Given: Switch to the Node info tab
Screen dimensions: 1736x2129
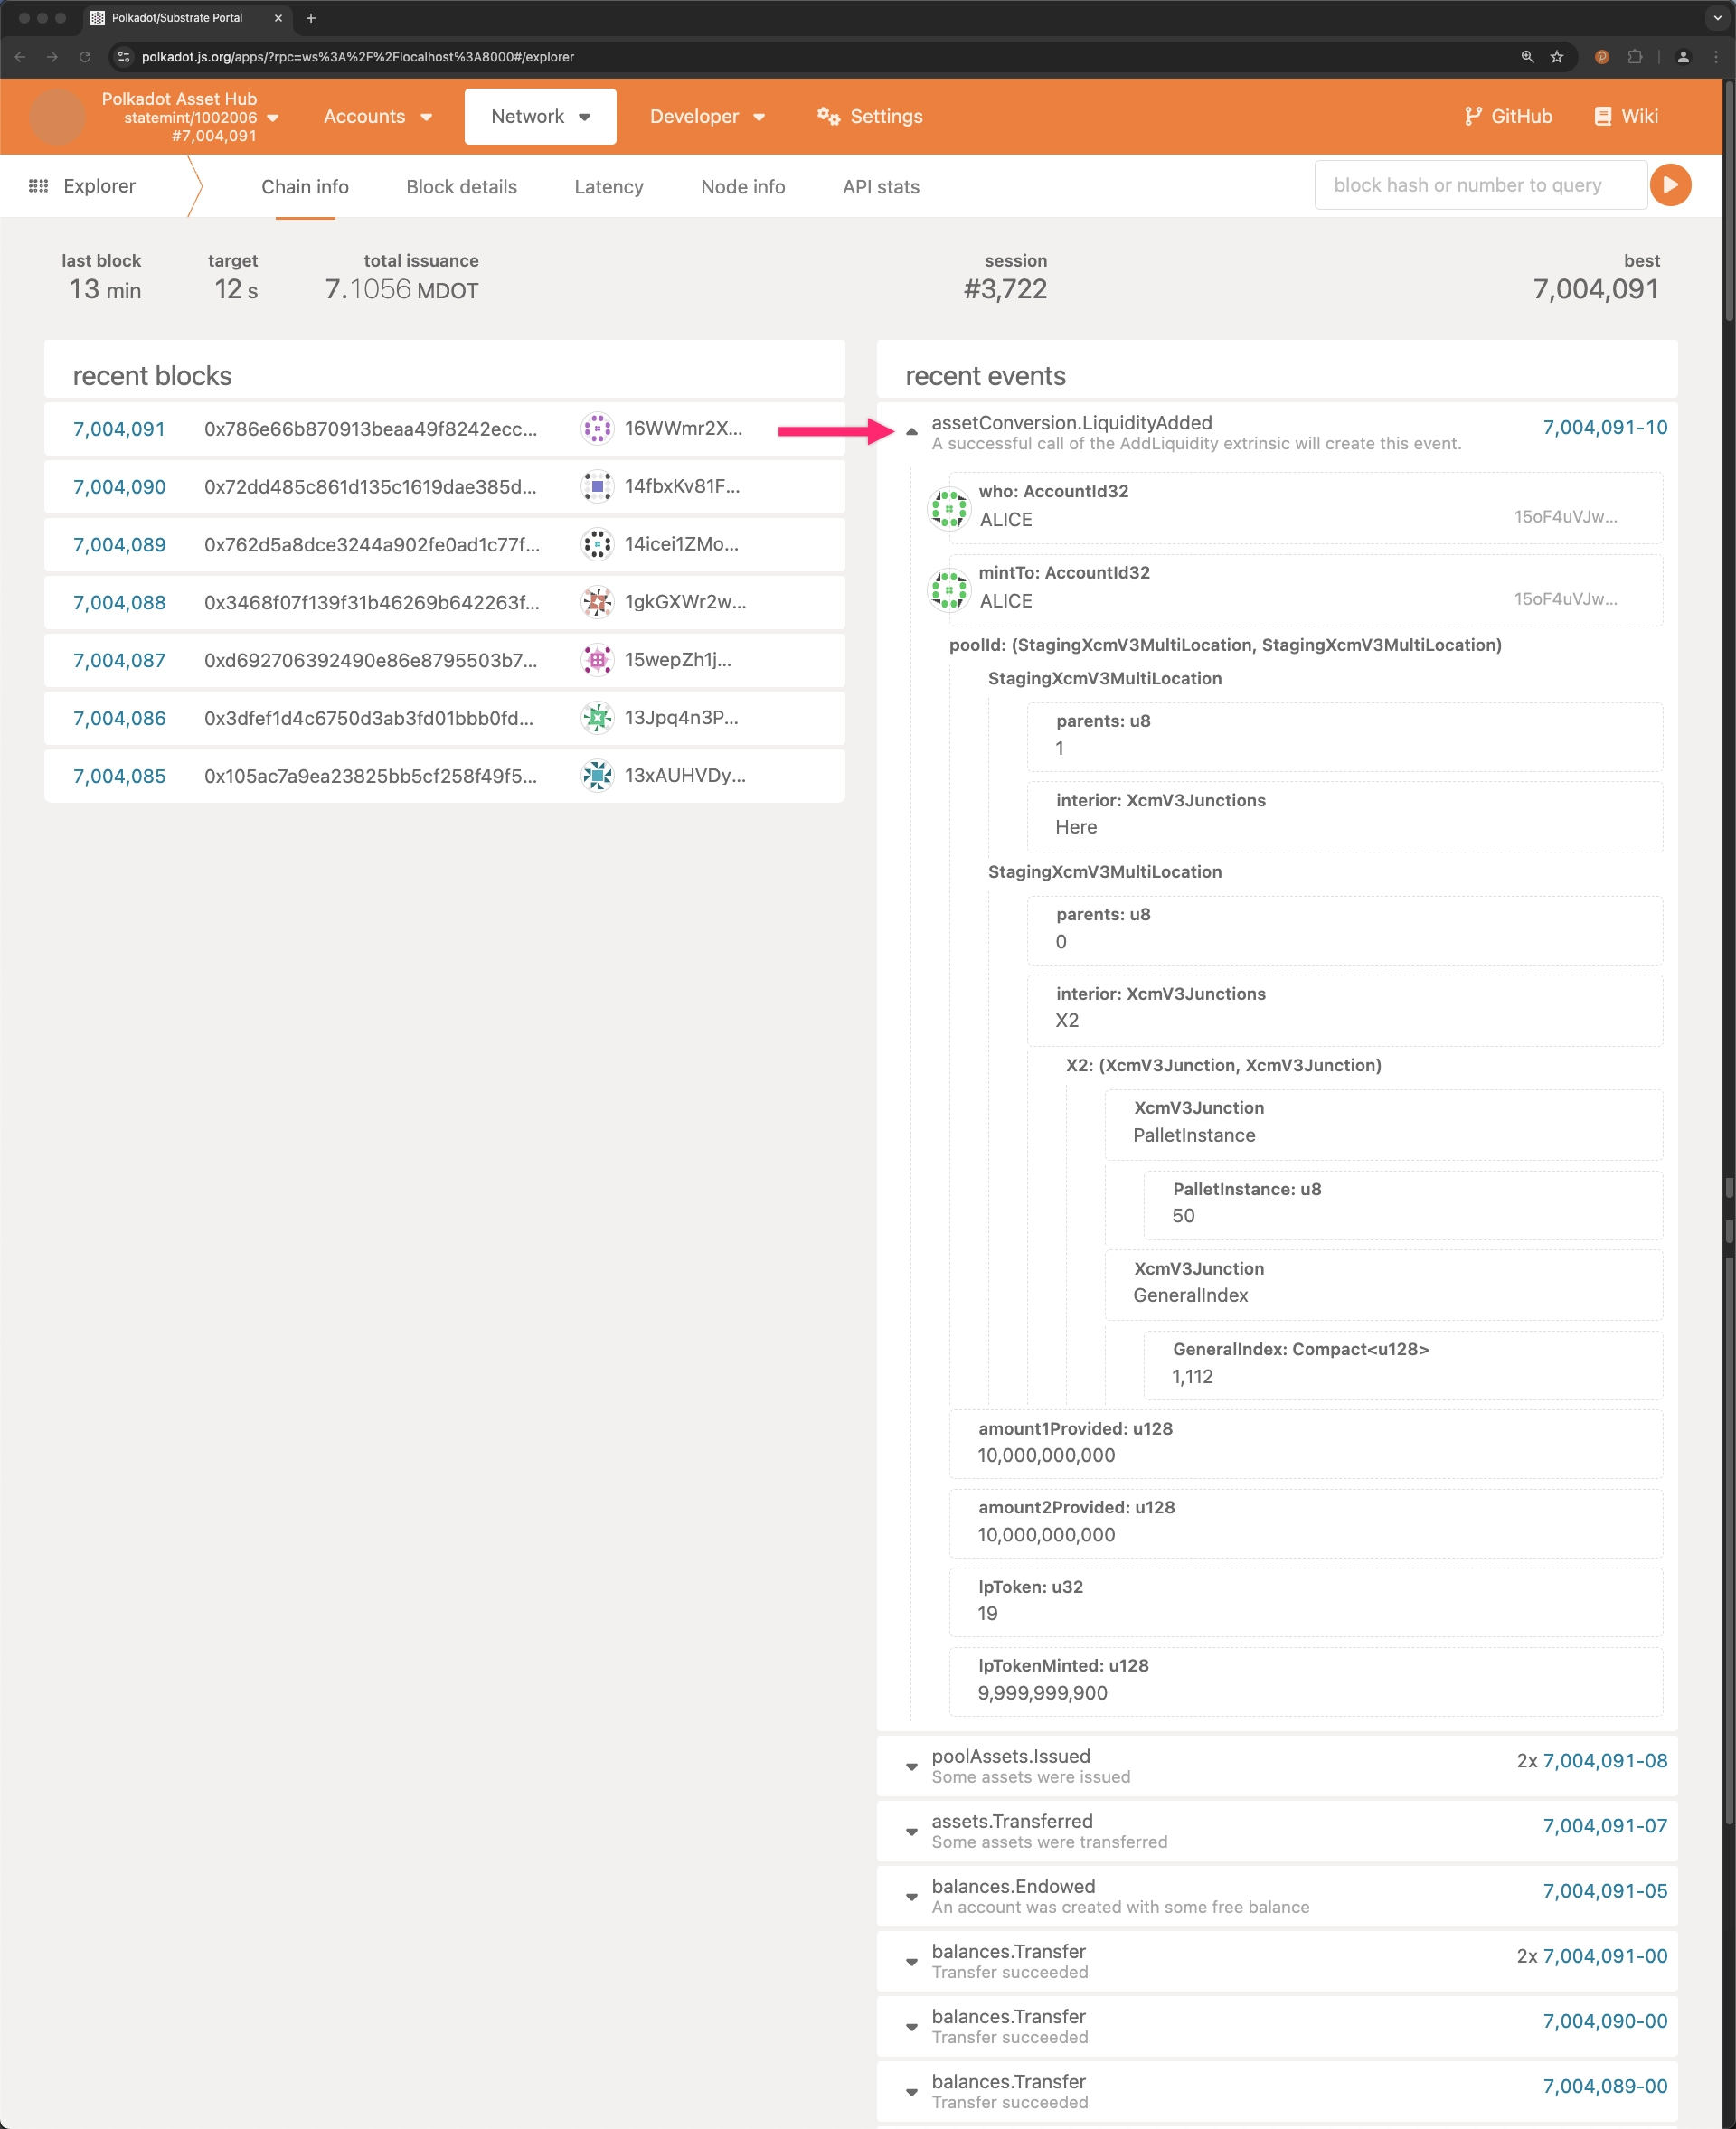Looking at the screenshot, I should point(742,187).
